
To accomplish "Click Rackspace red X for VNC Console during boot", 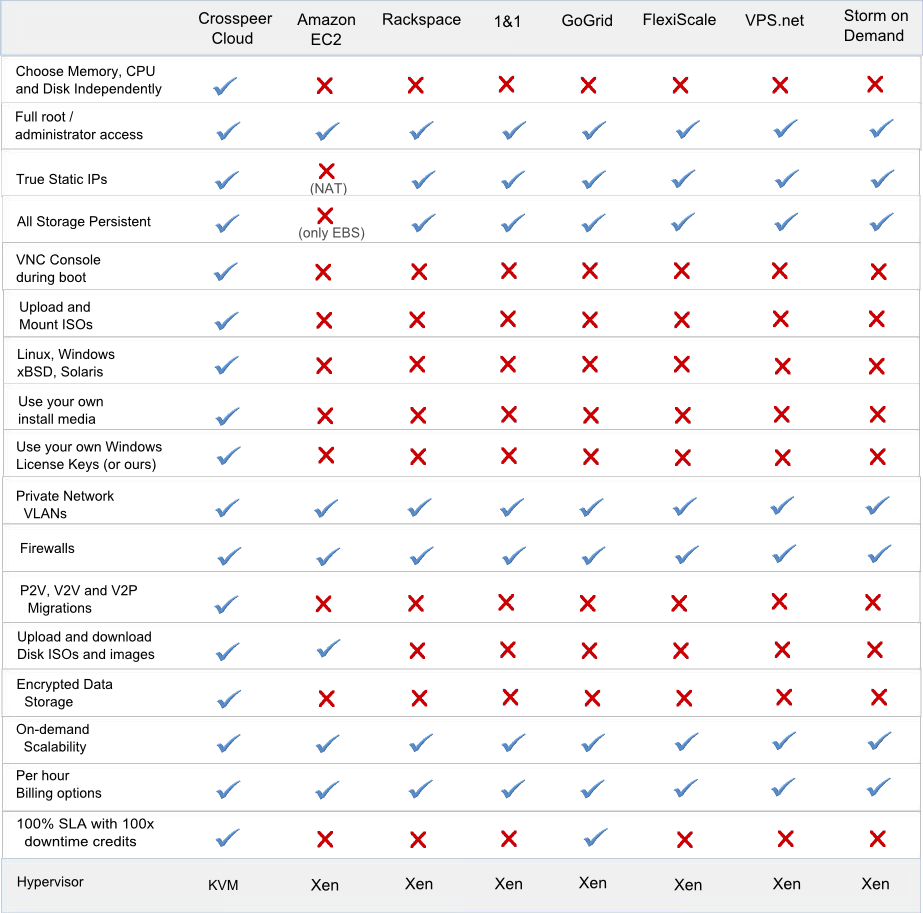I will [419, 272].
